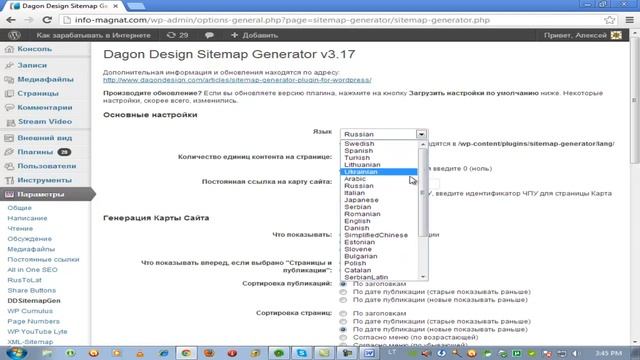Open comments bubble icon in admin bar
The image size is (640, 360).
pos(209,35)
